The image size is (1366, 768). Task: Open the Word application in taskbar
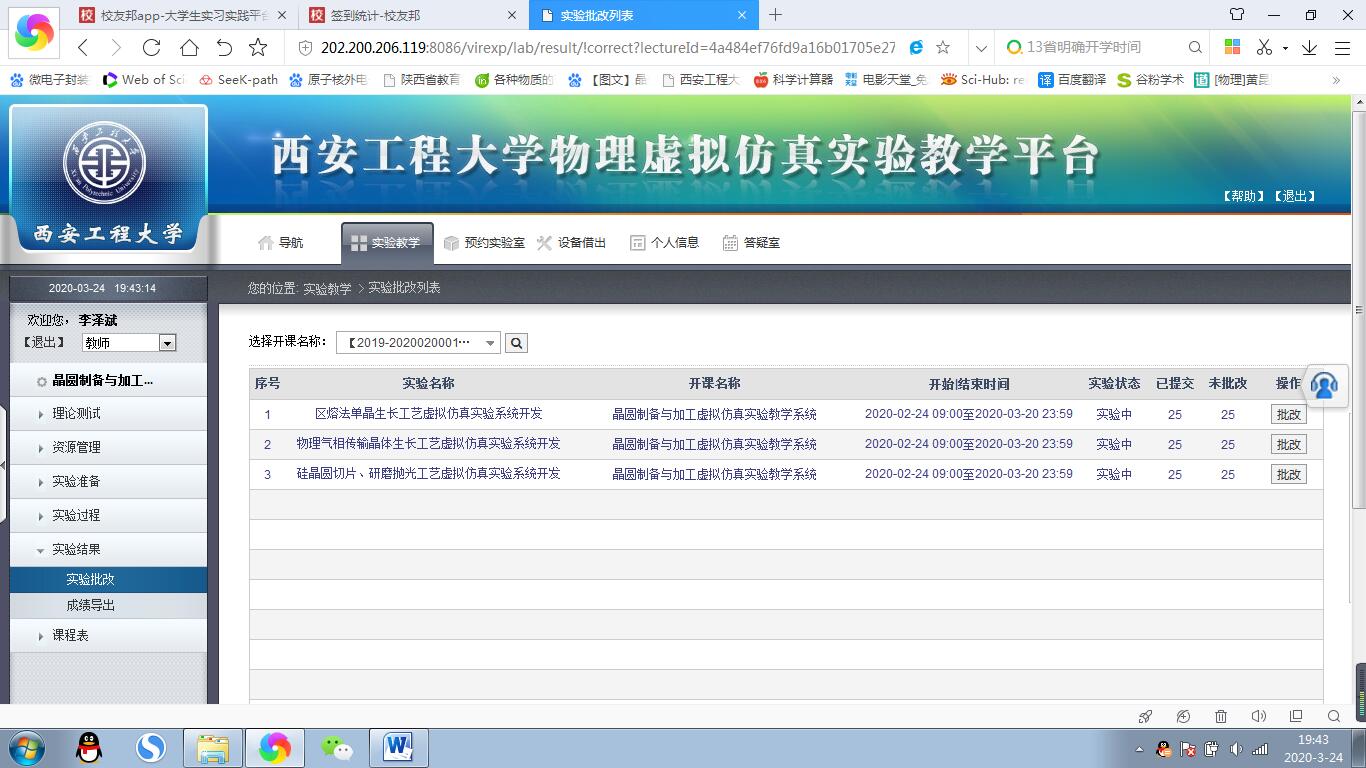coord(399,747)
